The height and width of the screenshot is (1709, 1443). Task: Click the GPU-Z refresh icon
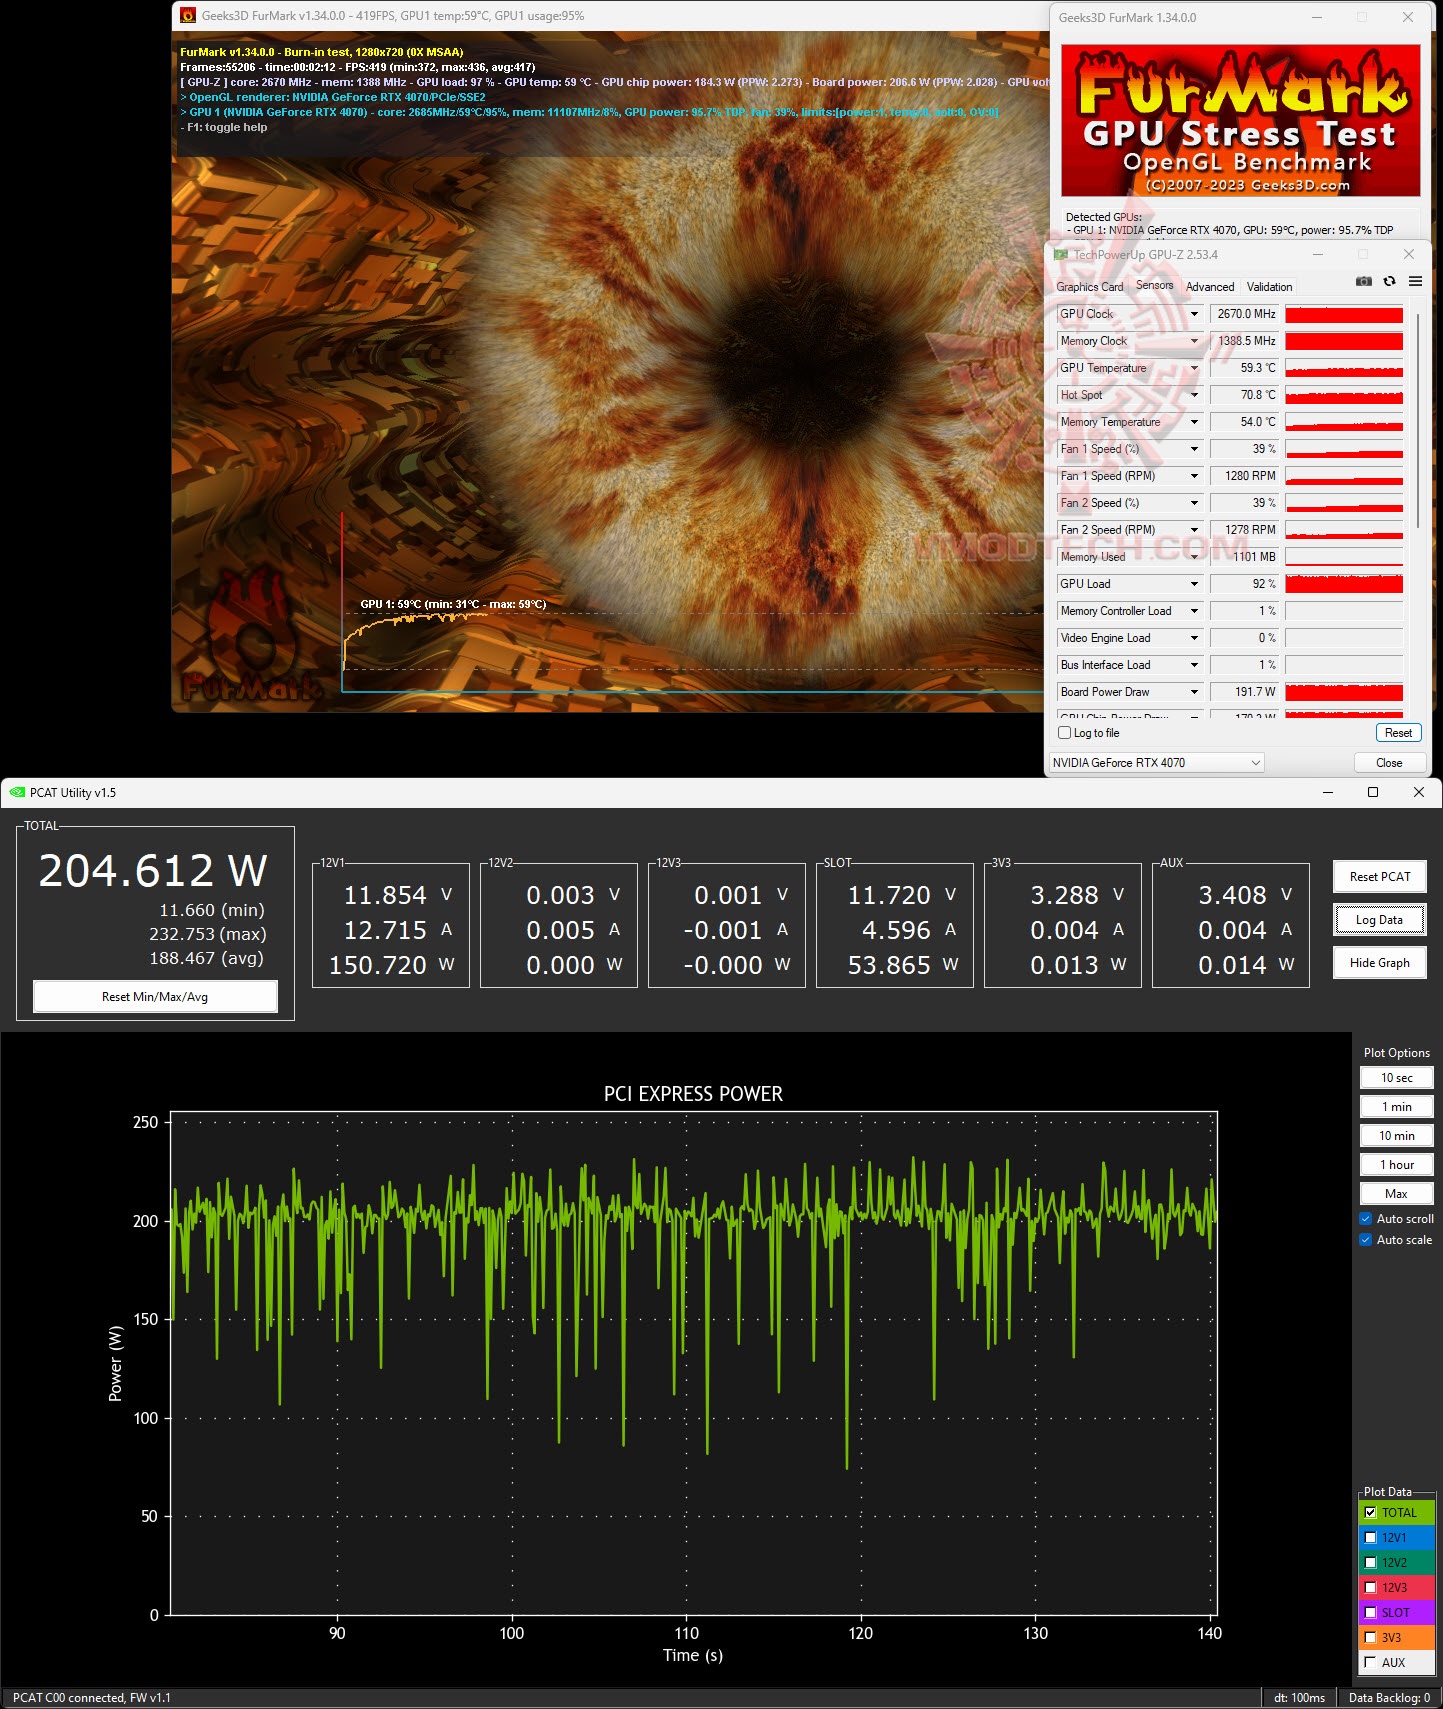(x=1389, y=282)
